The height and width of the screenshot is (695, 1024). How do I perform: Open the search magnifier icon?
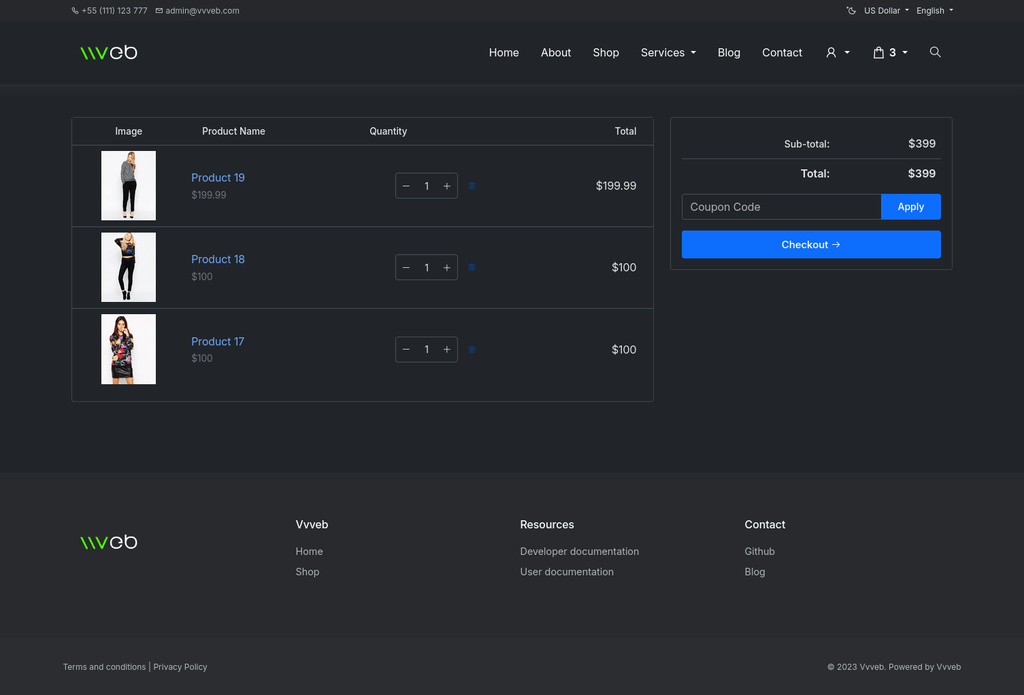tap(935, 52)
